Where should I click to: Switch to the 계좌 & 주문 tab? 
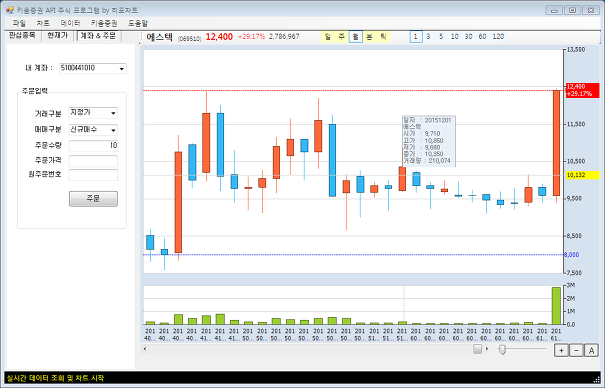(98, 36)
